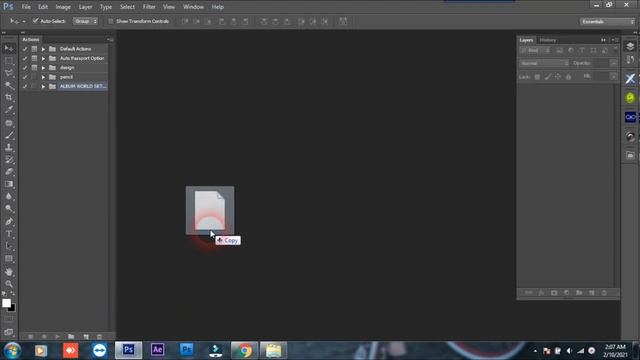The width and height of the screenshot is (640, 360).
Task: Select the Path Selection tool
Action: [x=9, y=246]
